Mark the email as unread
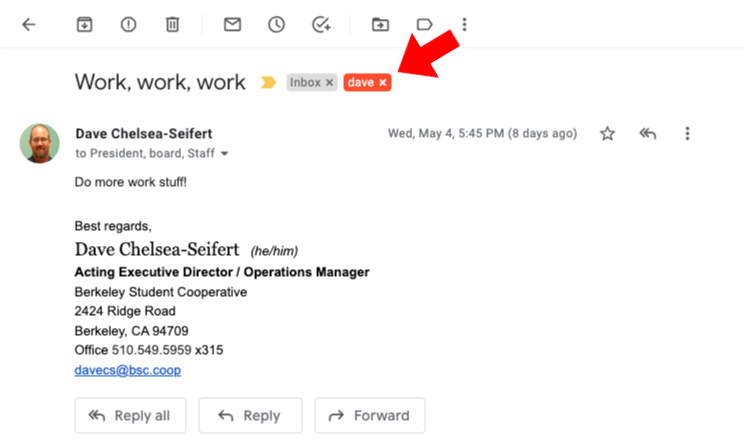Screen dimensions: 744x448 pos(232,24)
